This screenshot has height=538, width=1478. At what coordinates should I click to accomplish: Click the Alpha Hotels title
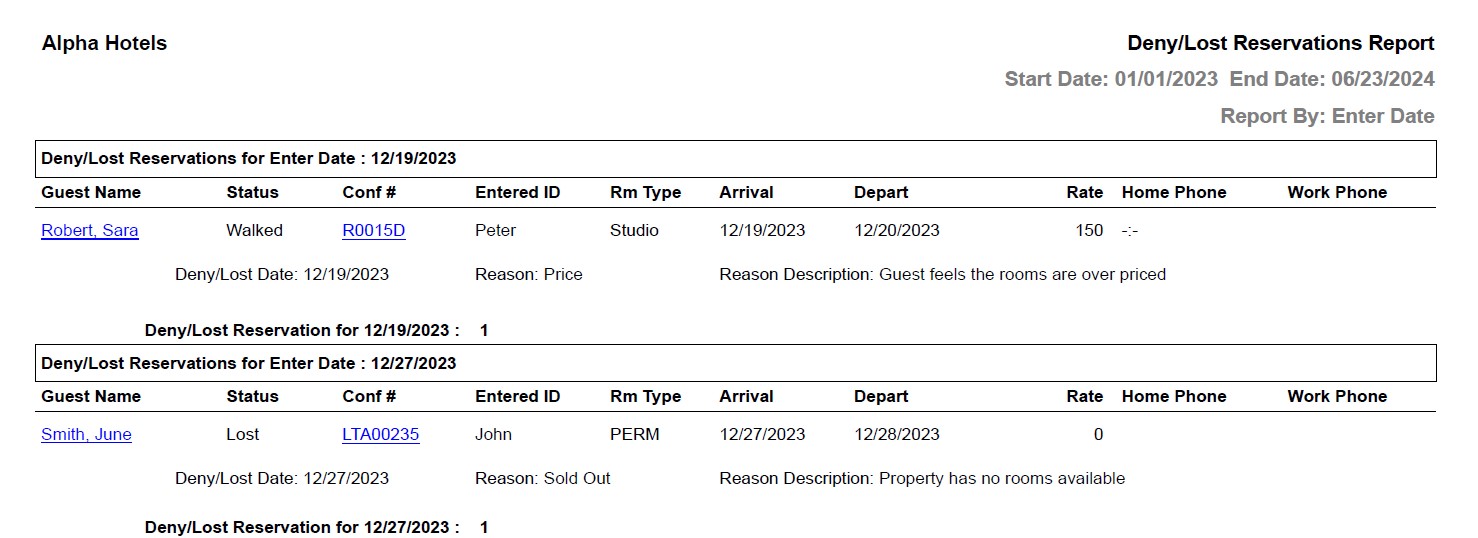point(104,44)
